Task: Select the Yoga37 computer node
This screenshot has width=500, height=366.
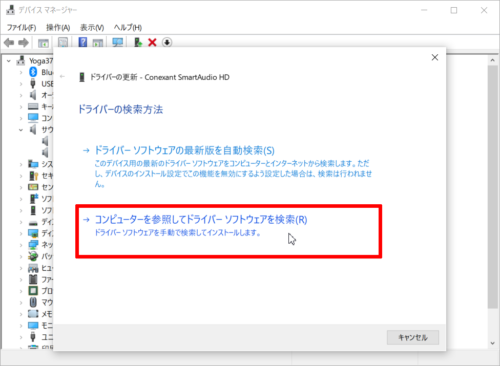Action: [x=41, y=61]
